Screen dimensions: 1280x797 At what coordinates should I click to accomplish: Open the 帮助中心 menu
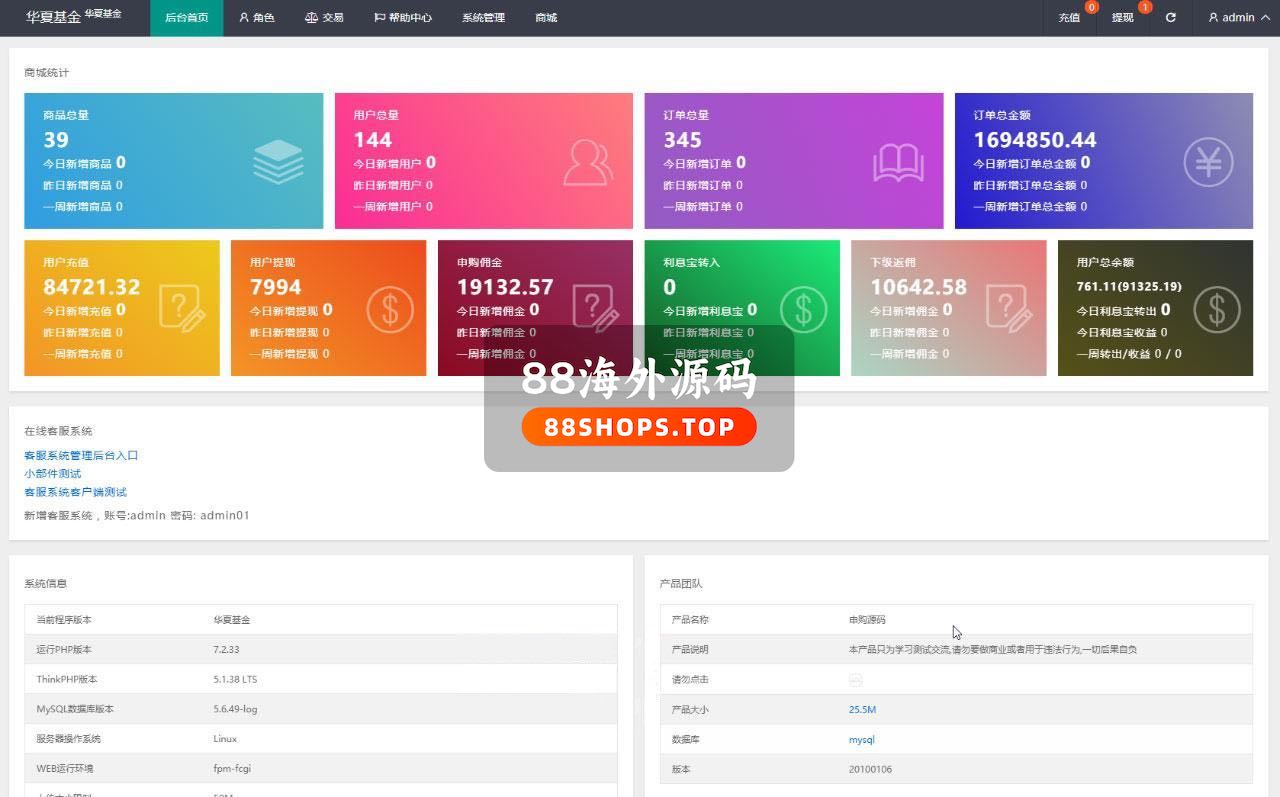(403, 17)
